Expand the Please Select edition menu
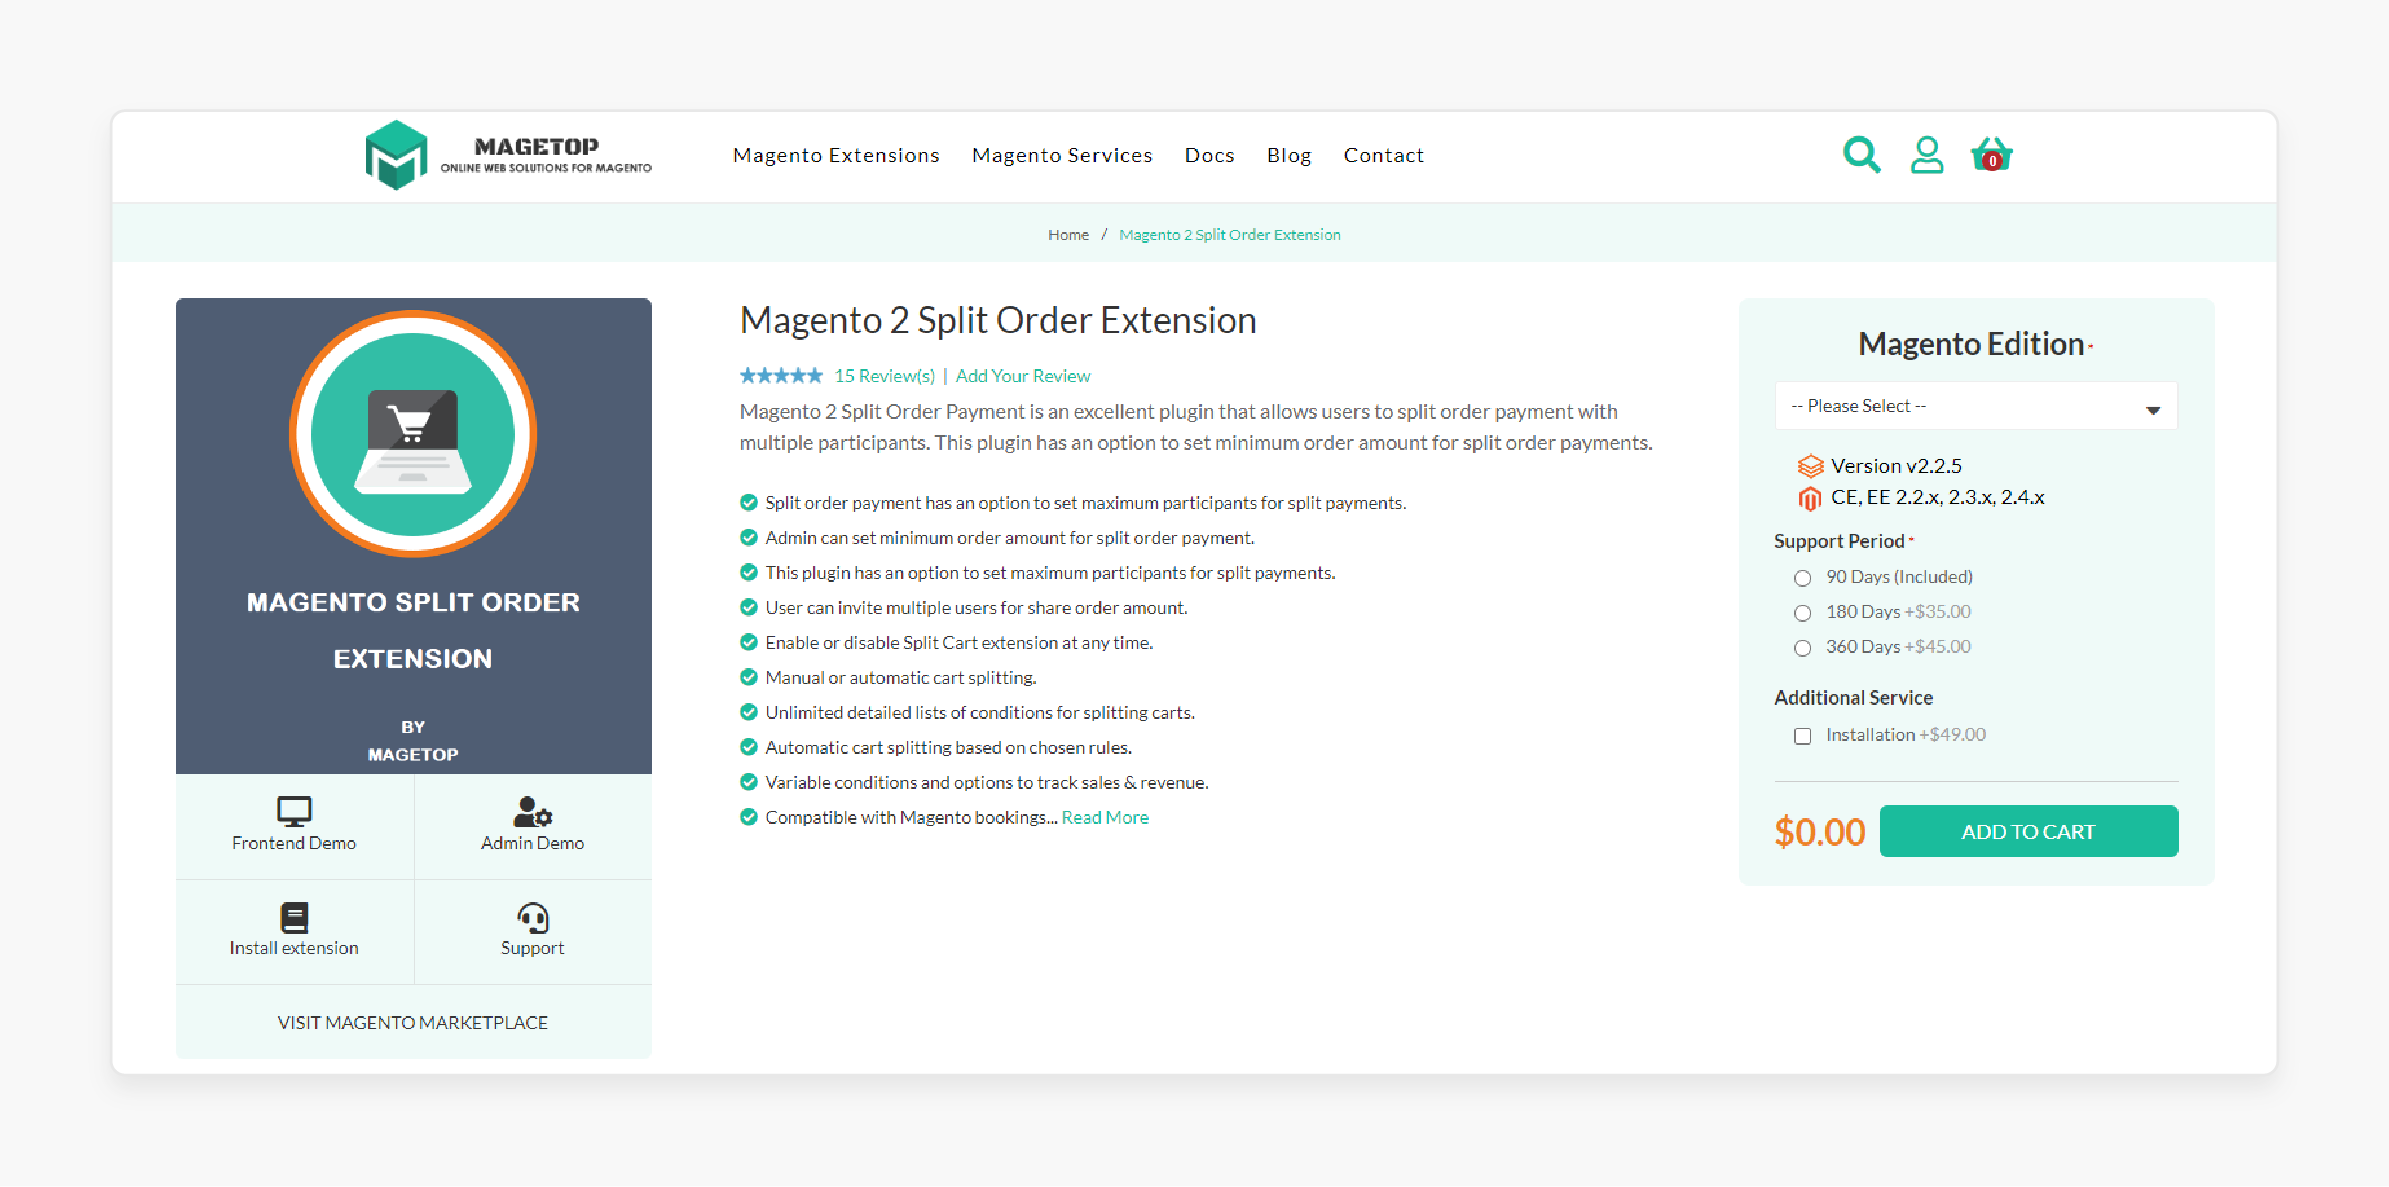Screen dimensions: 2389x1187 pyautogui.click(x=1975, y=405)
